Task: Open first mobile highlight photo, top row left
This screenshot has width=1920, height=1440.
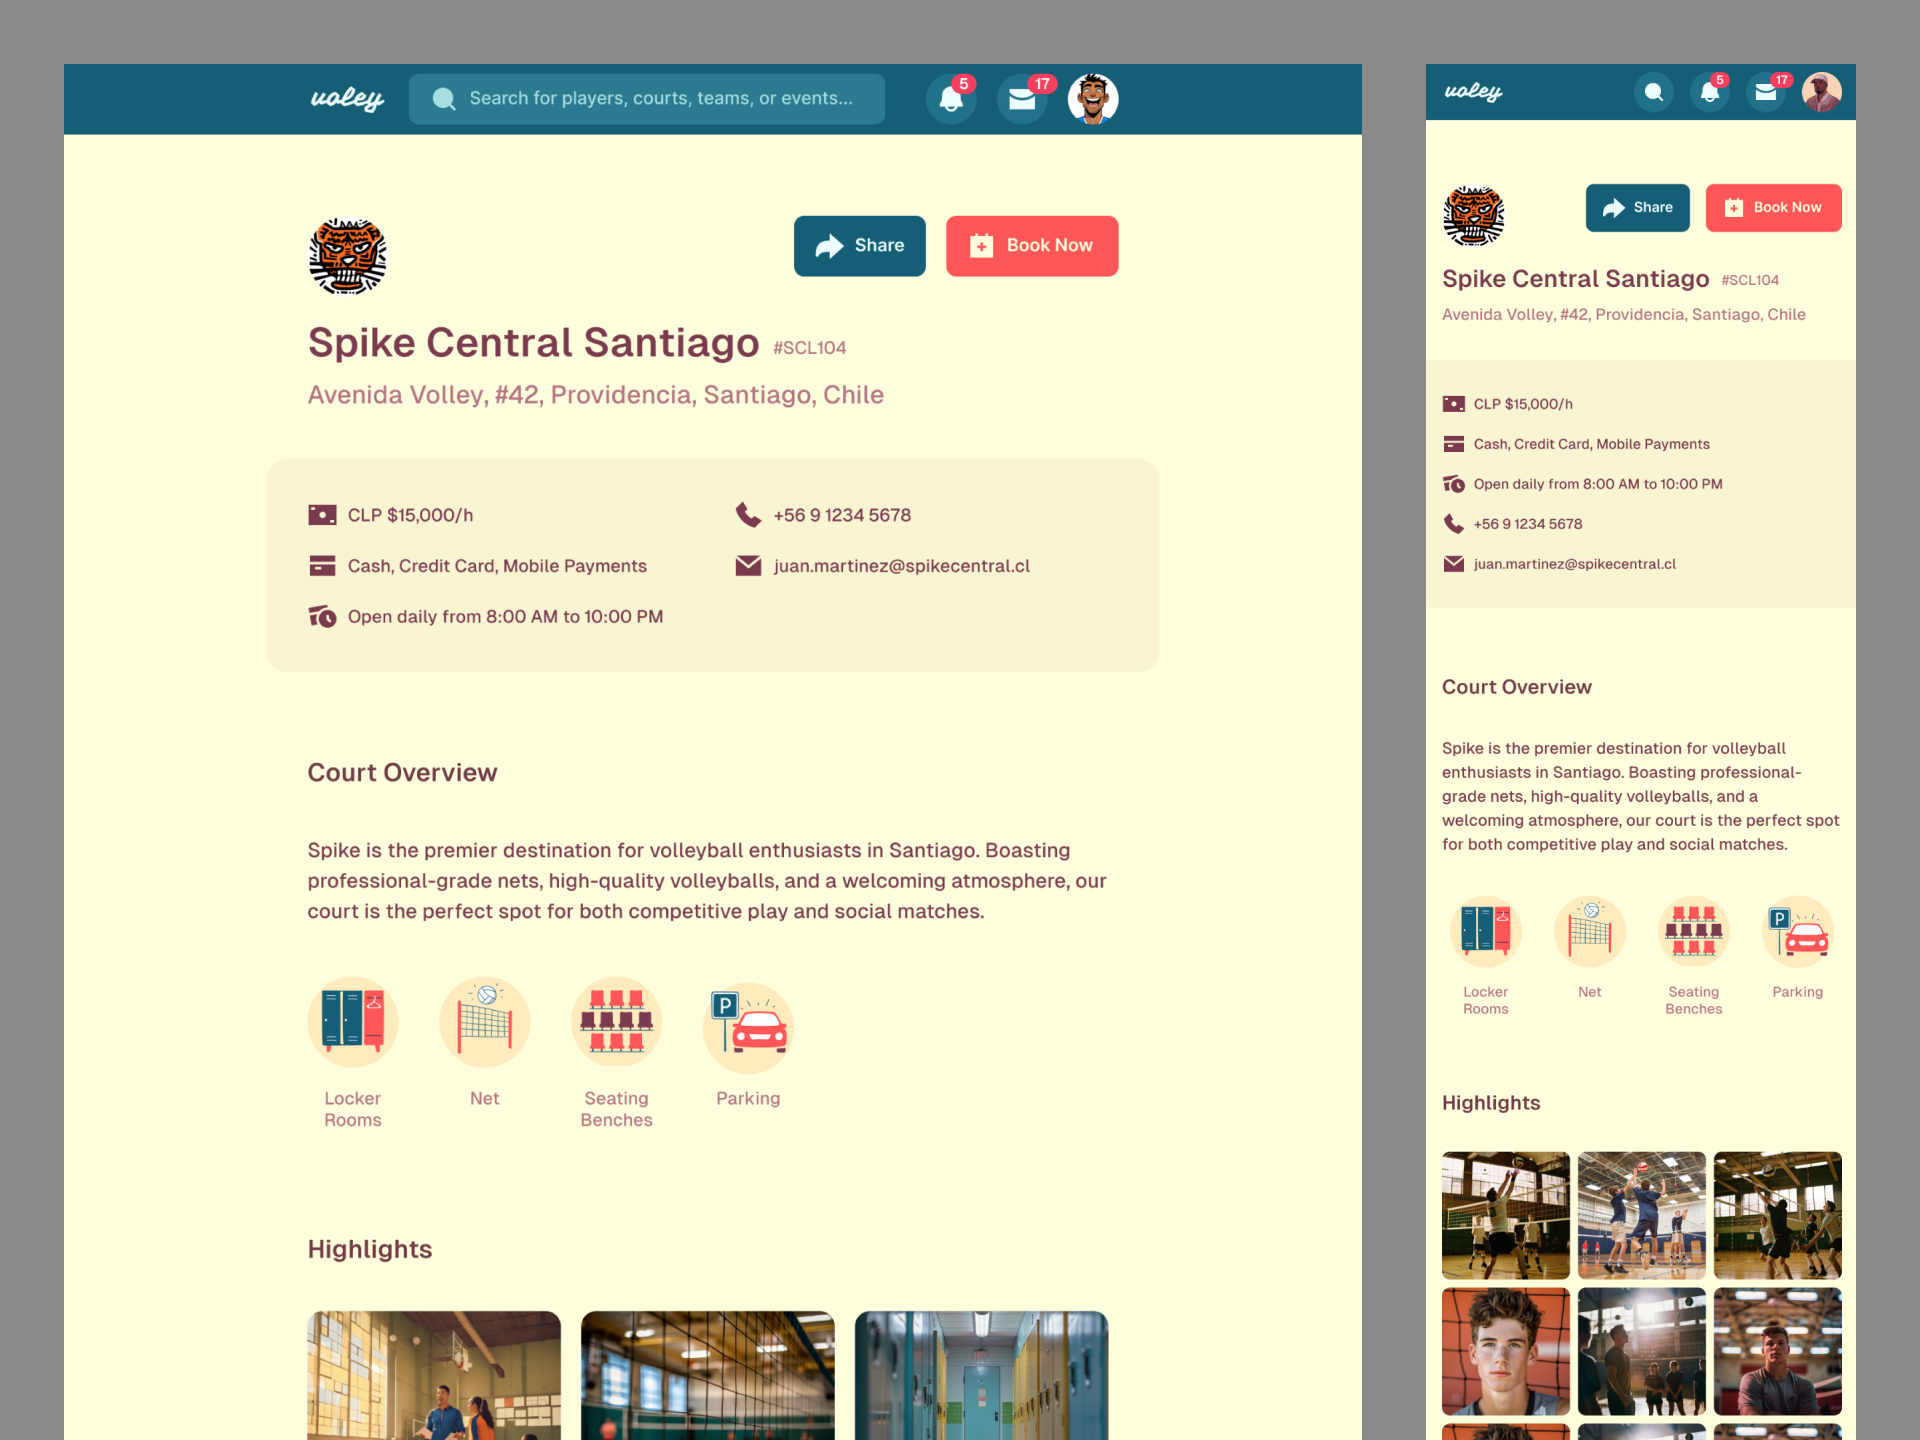Action: click(1506, 1215)
